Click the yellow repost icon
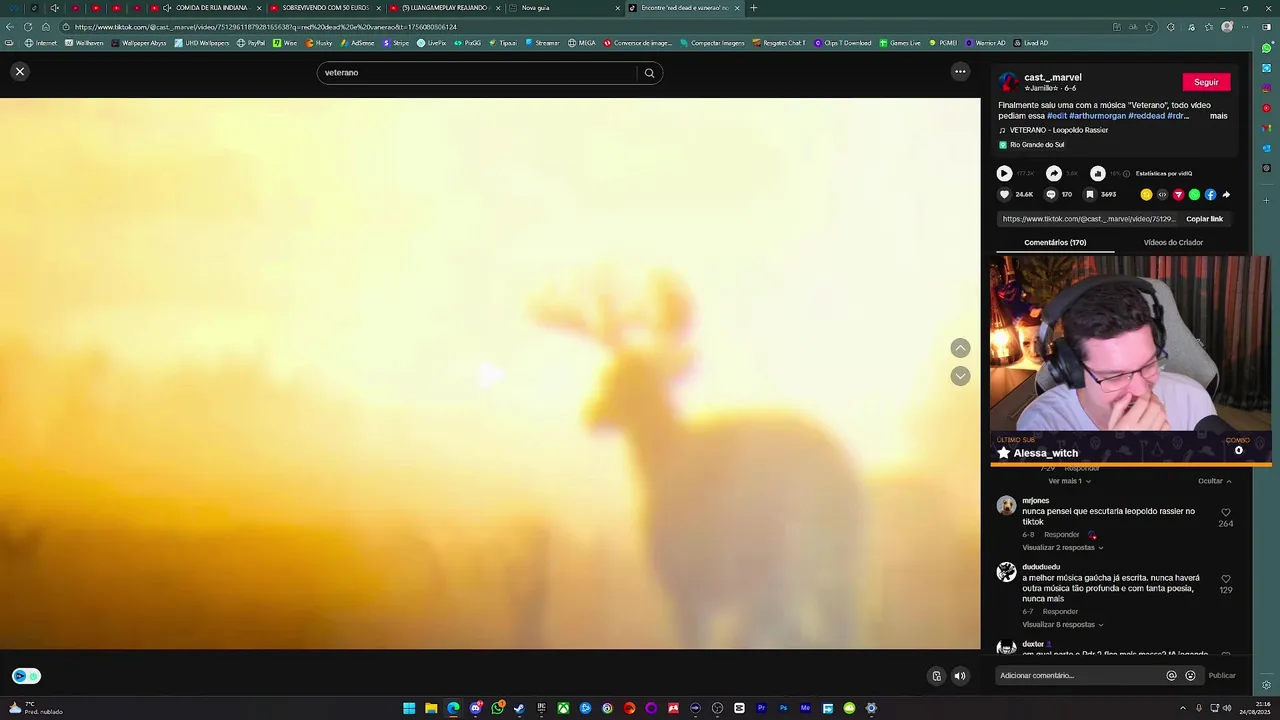Image resolution: width=1280 pixels, height=720 pixels. pos(1146,195)
